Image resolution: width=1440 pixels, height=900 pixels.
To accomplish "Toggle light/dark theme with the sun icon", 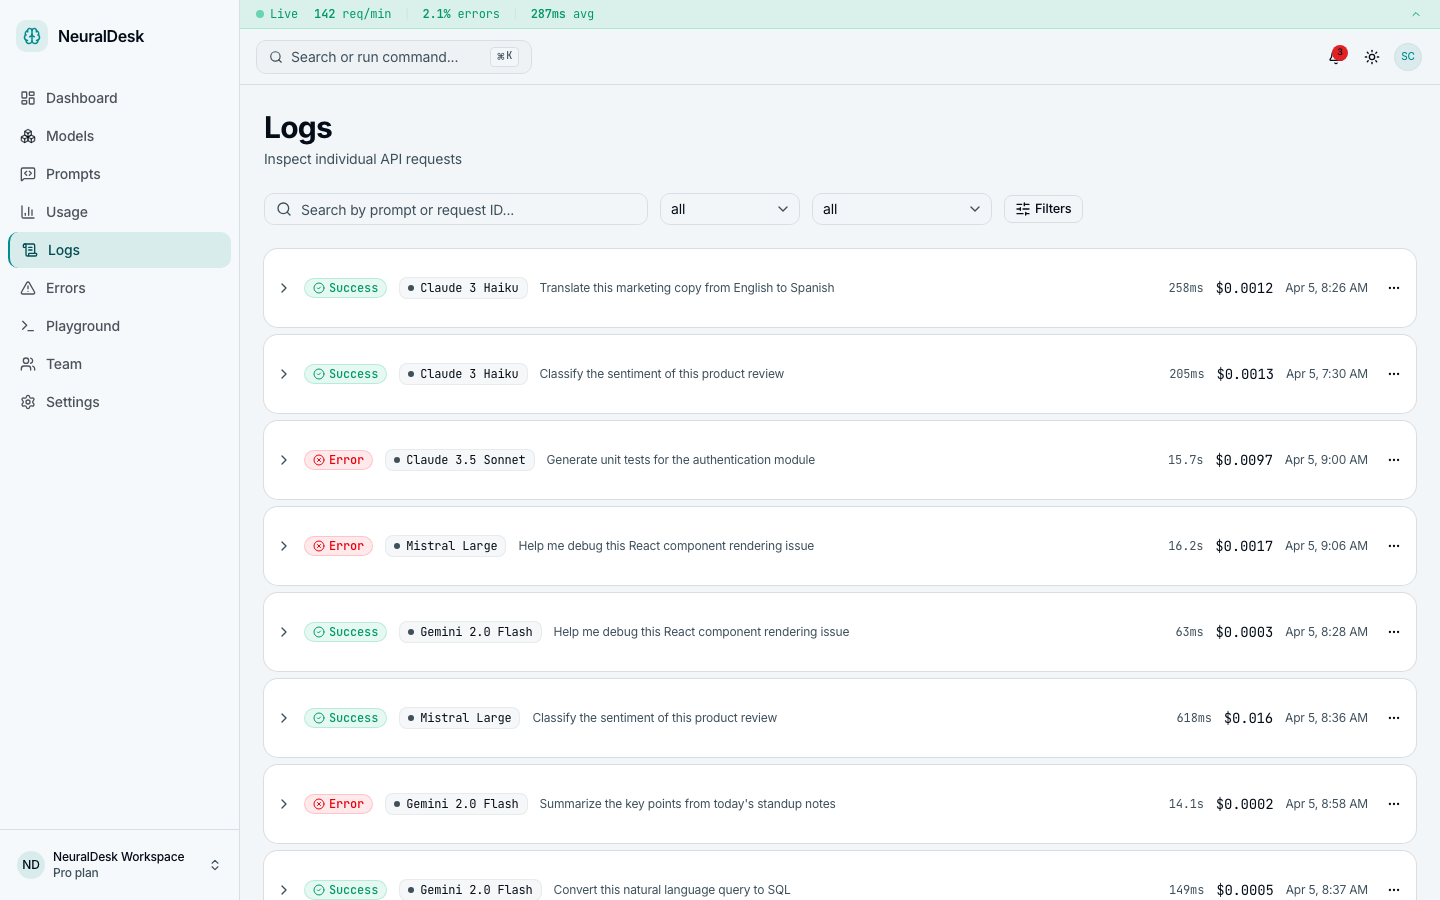I will [x=1371, y=57].
